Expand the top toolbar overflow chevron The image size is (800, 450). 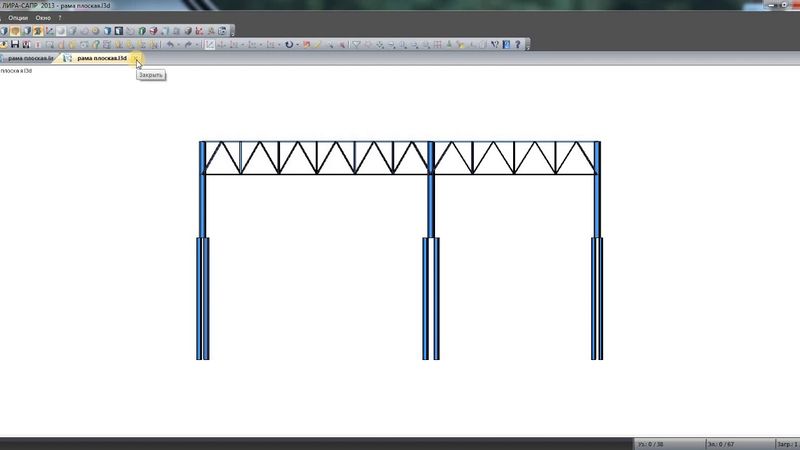pos(233,32)
